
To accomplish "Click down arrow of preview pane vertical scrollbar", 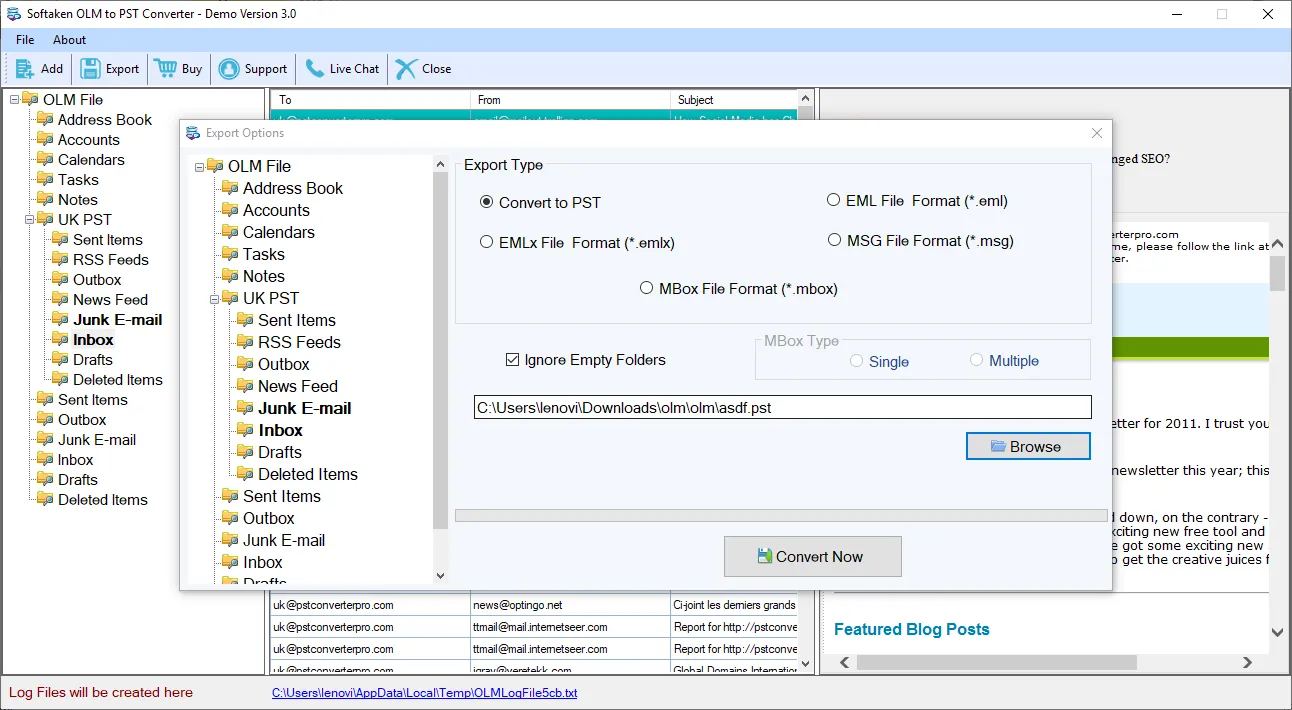I will [1277, 632].
